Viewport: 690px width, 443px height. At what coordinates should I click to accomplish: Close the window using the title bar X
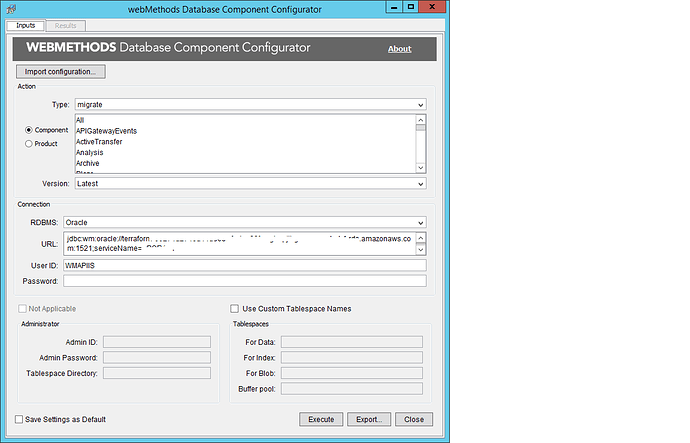pyautogui.click(x=432, y=7)
